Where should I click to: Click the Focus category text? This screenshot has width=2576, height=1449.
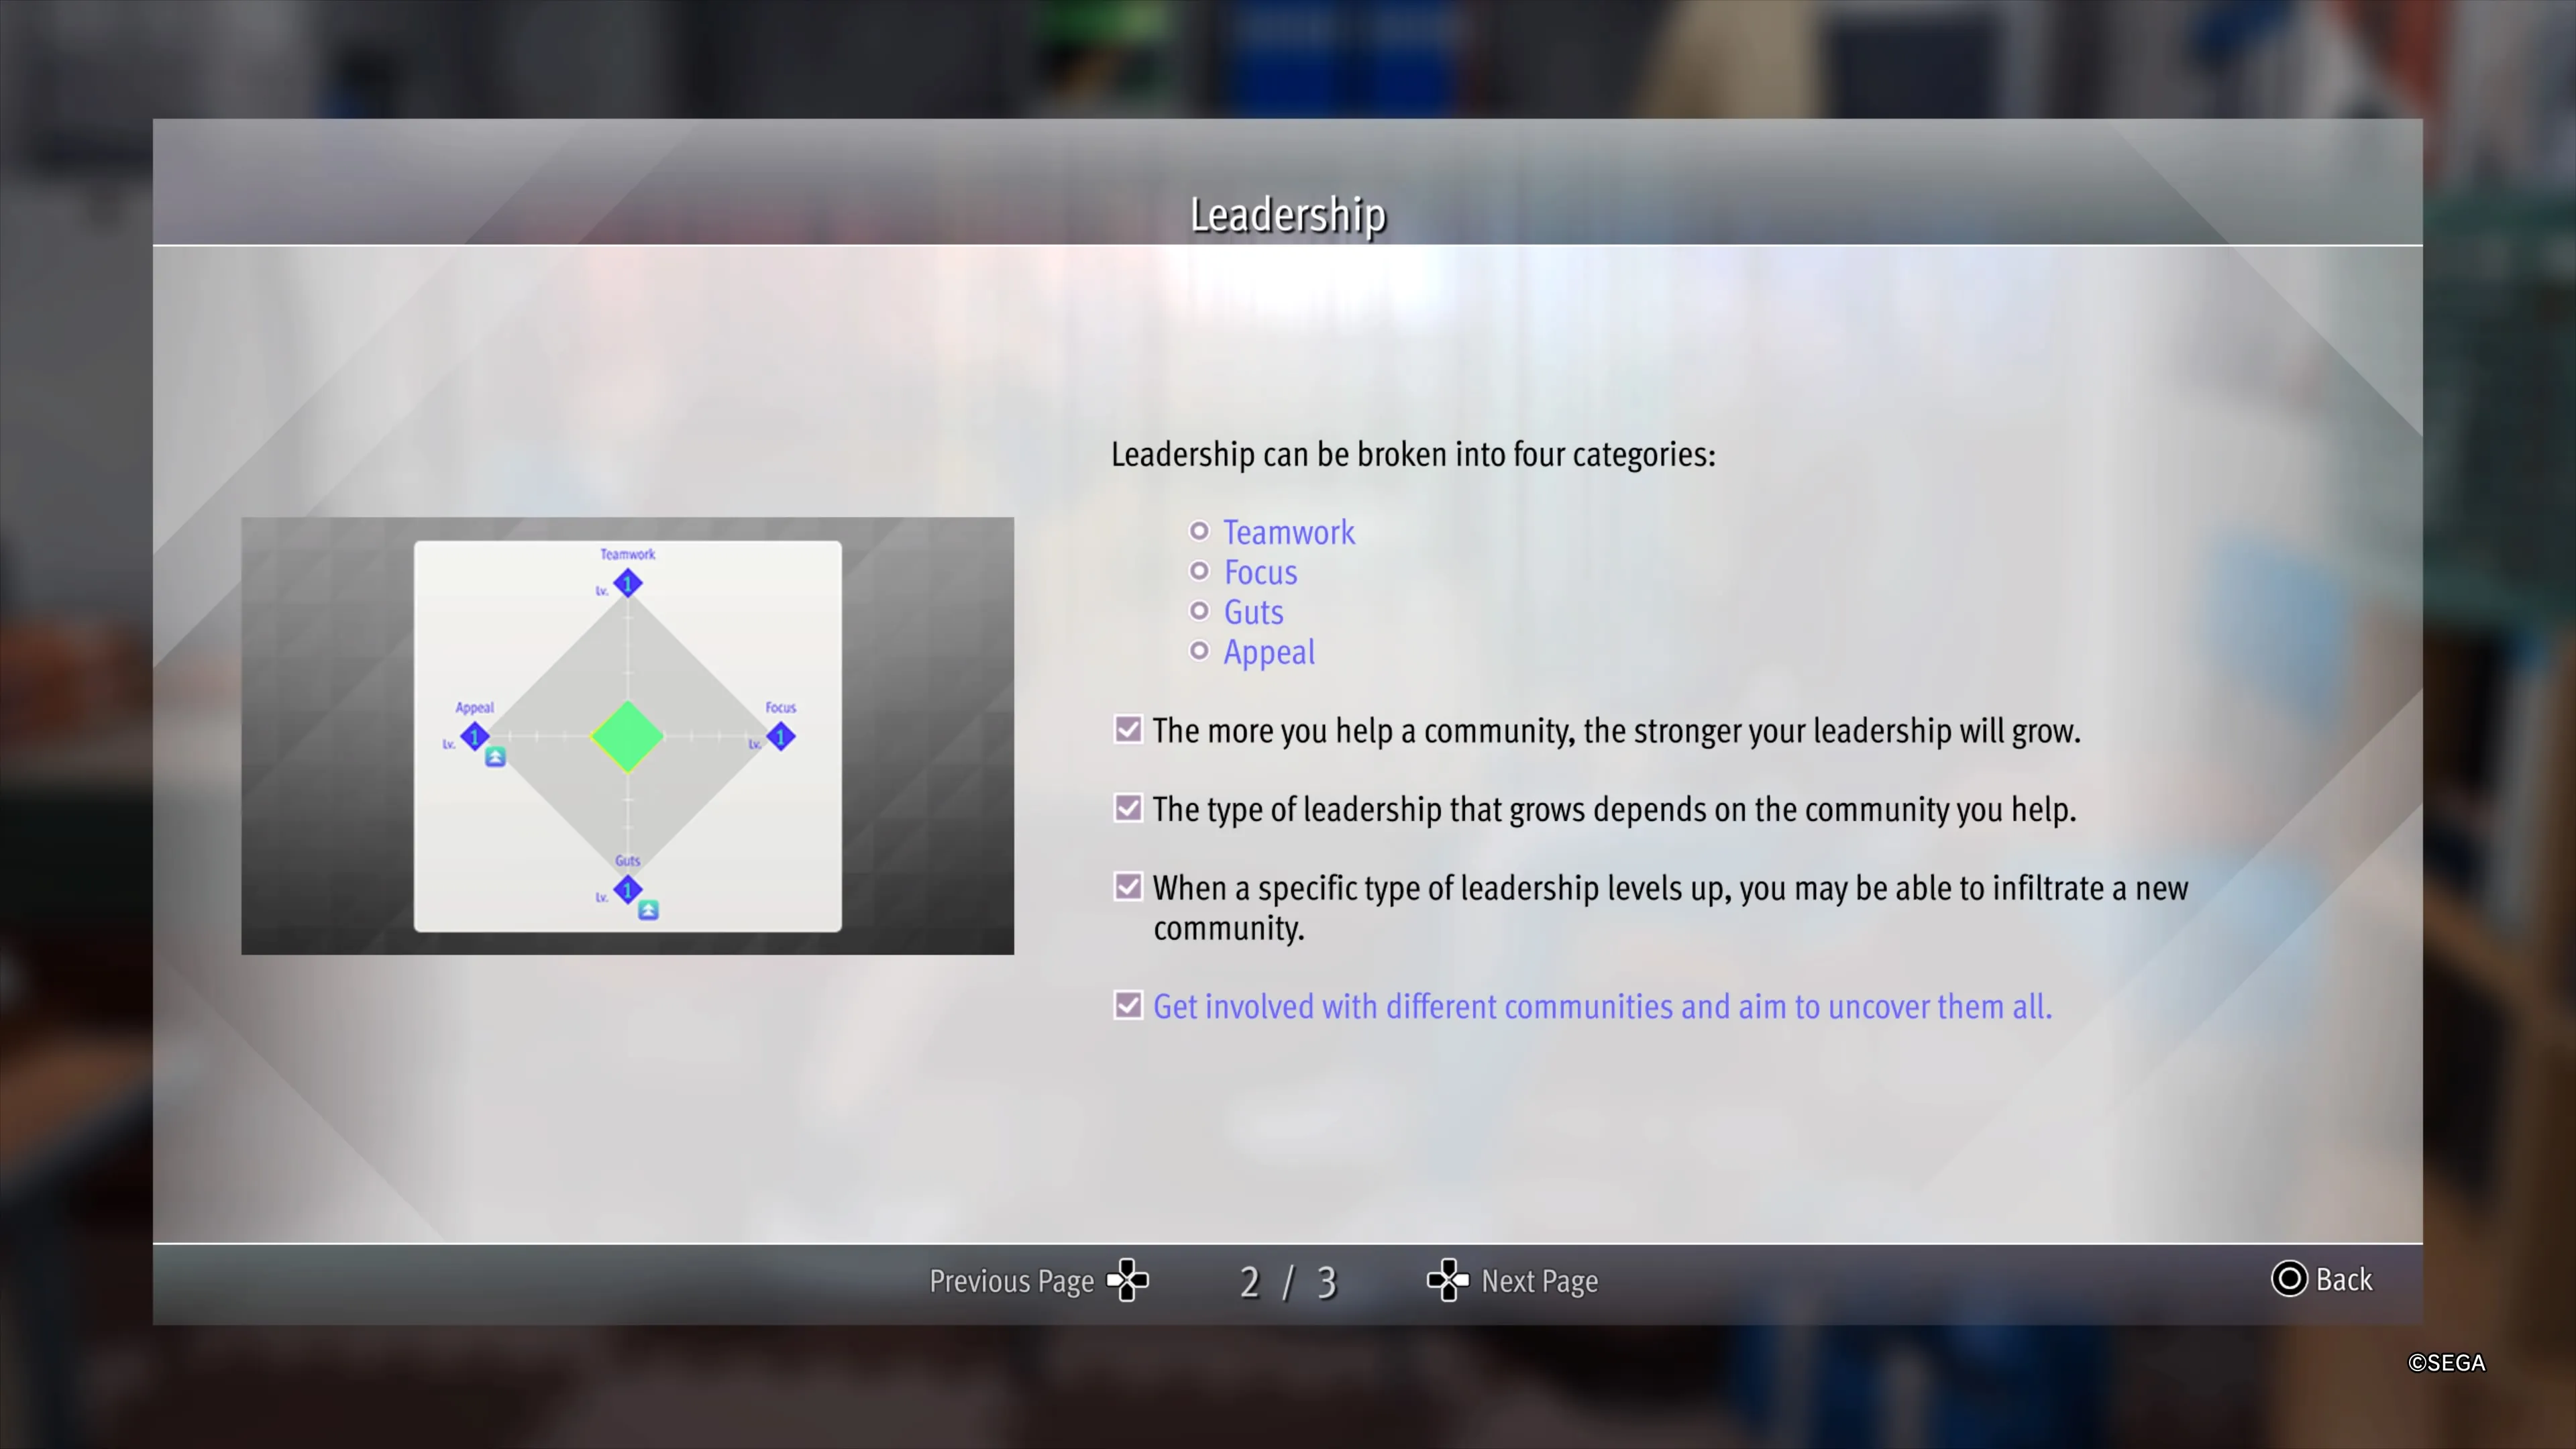tap(1260, 572)
